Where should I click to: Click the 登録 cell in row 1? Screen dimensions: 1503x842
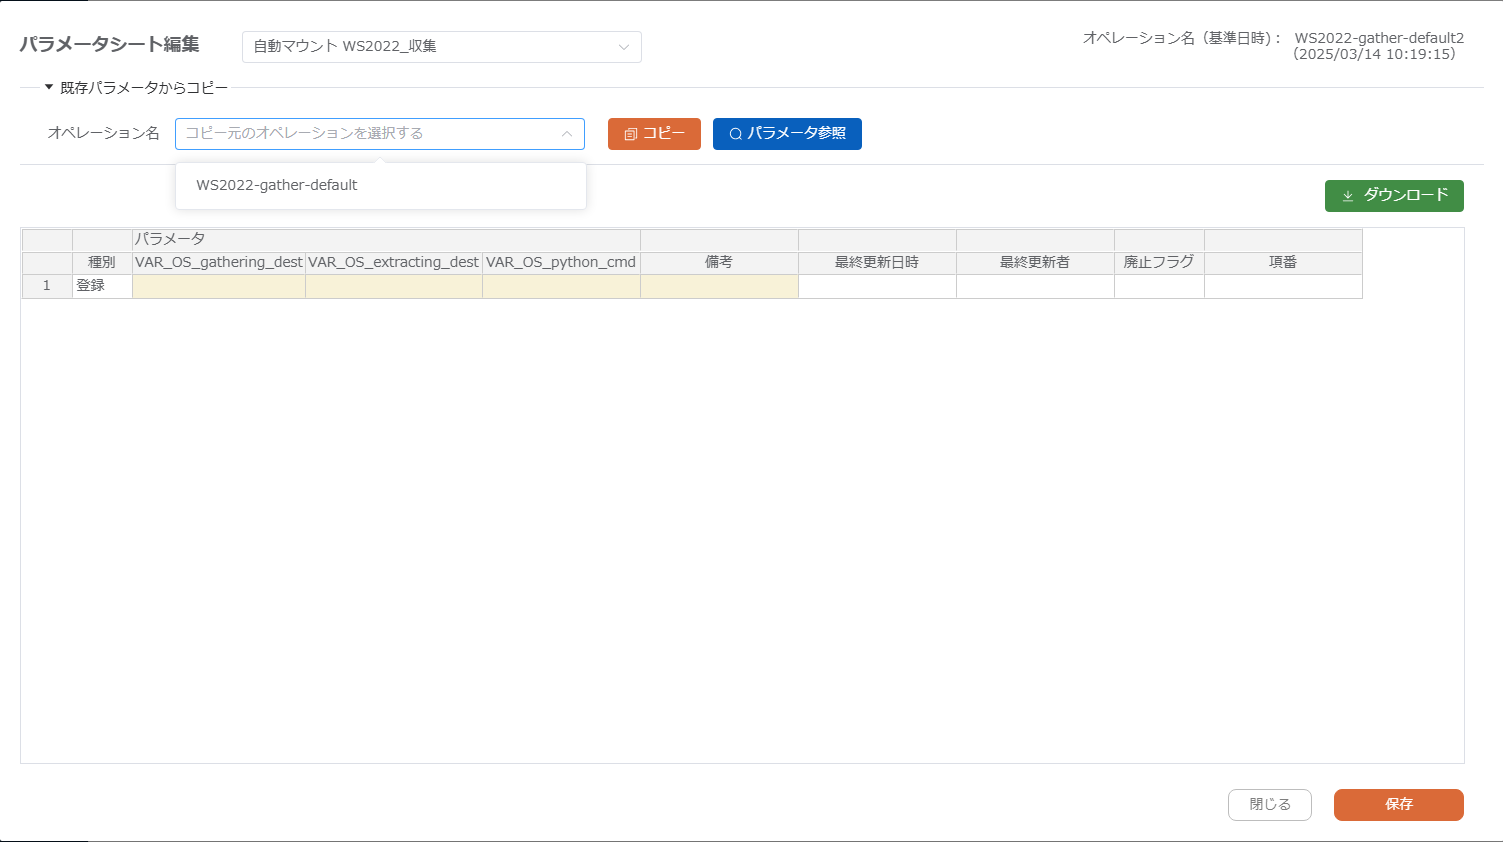[102, 286]
